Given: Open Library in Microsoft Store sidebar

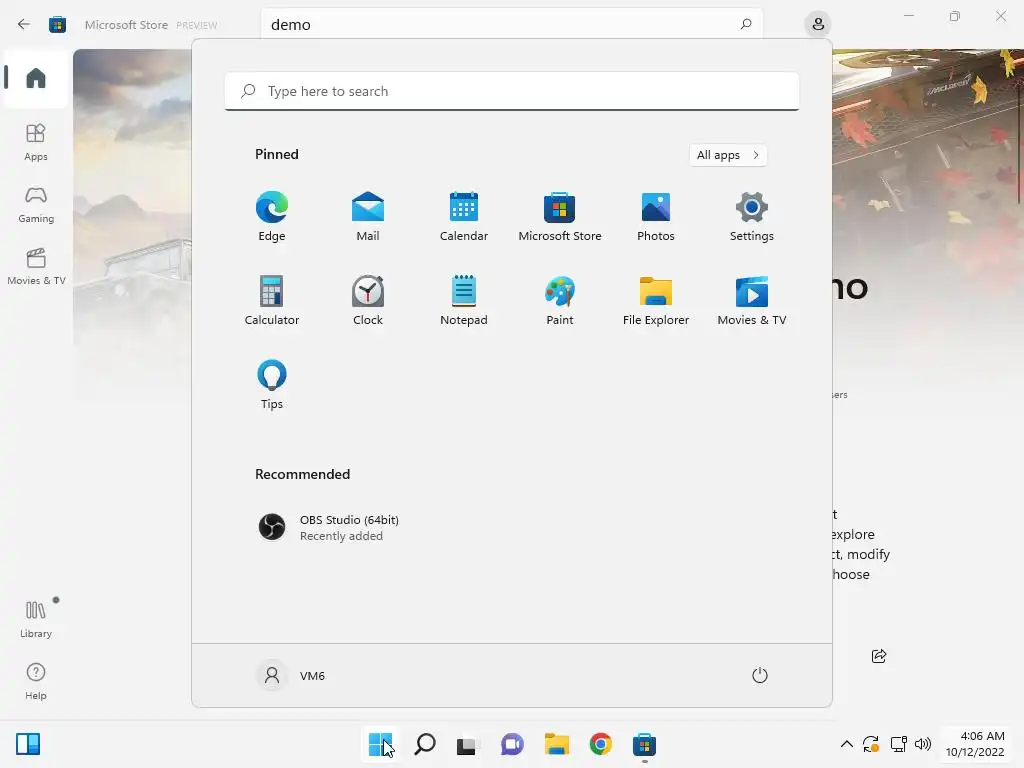Looking at the screenshot, I should [x=36, y=619].
